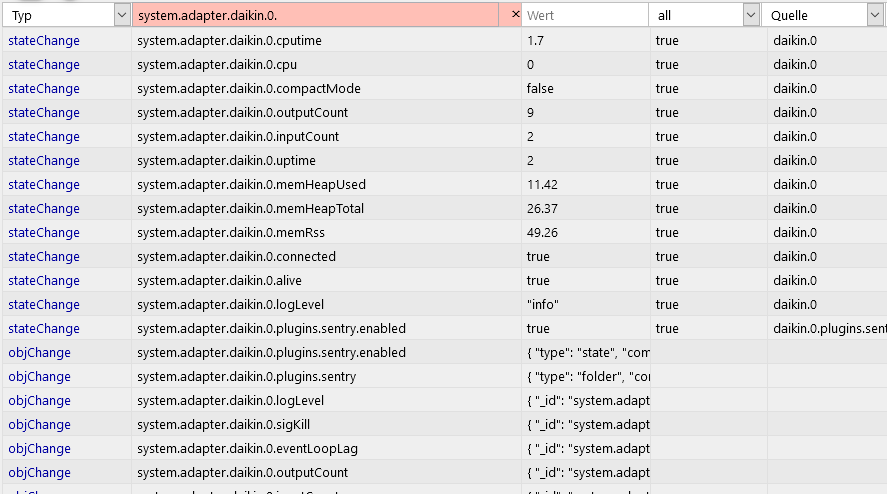Click daikin.0 source in cpu row
The height and width of the screenshot is (494, 887).
coord(795,65)
